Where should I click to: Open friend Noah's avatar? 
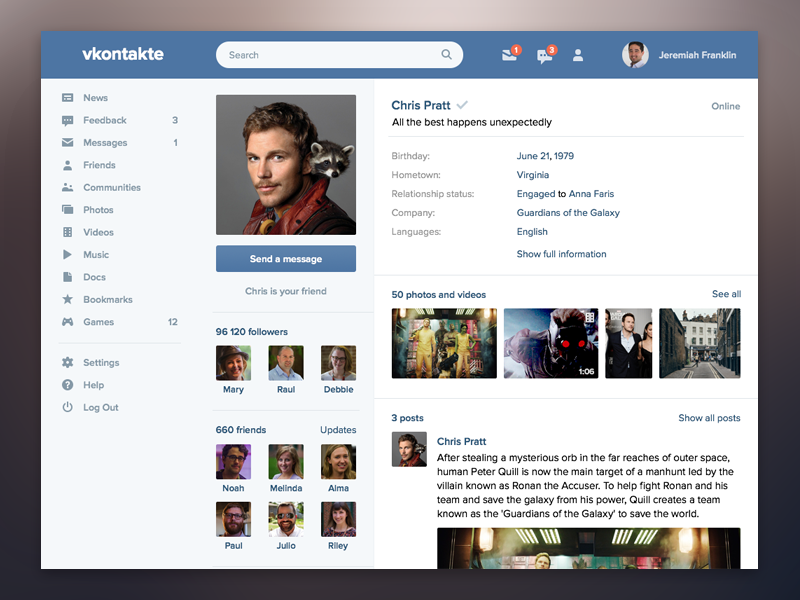click(233, 462)
